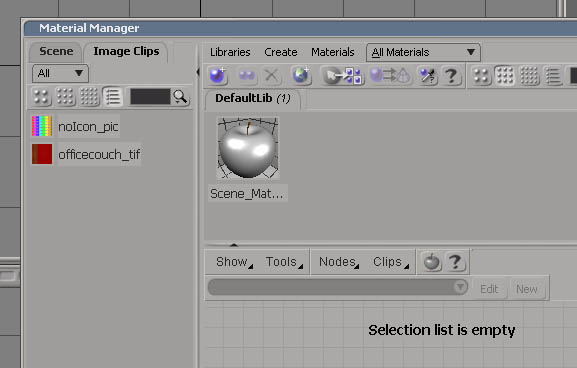Open the All filter dropdown under Scene tab
The image size is (577, 368).
pos(60,73)
